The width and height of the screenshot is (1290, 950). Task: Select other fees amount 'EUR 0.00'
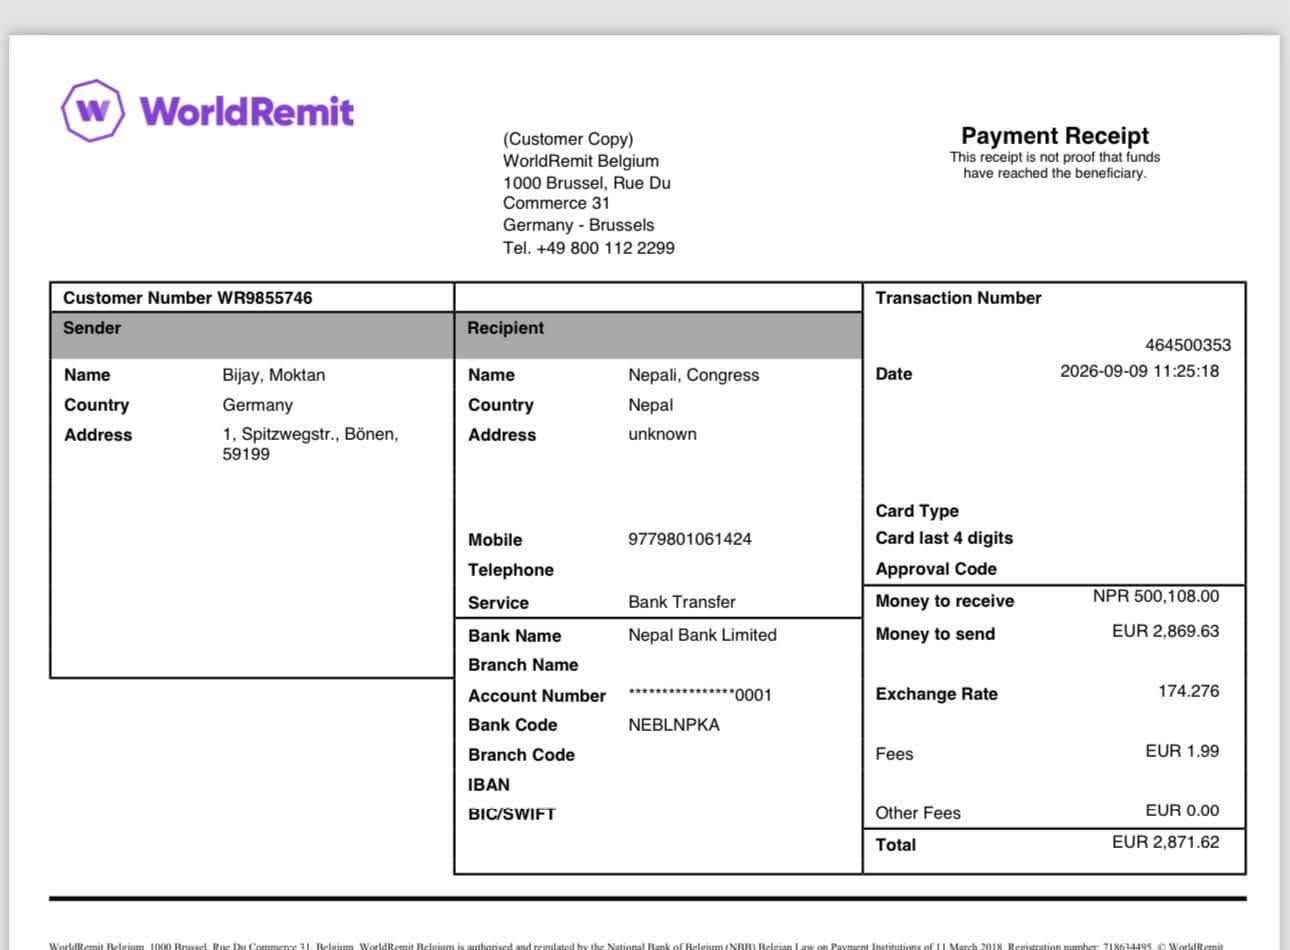(x=1183, y=811)
